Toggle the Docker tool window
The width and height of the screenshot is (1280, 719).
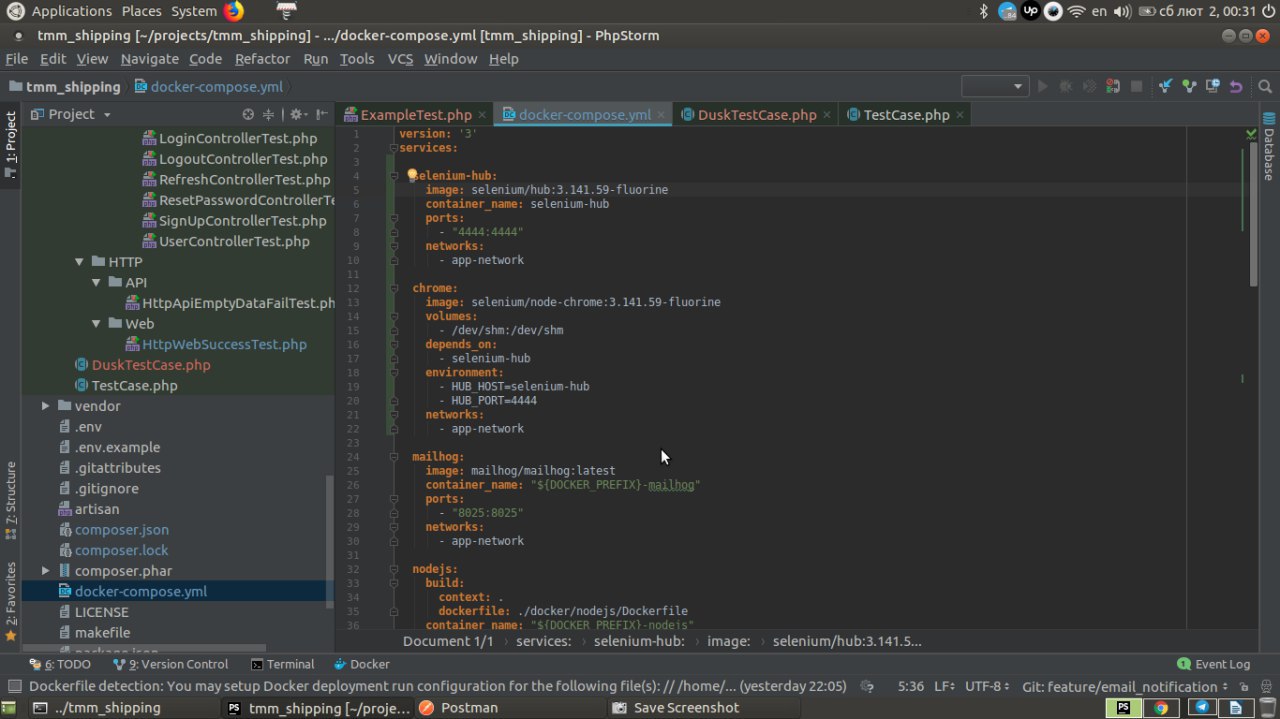coord(362,664)
